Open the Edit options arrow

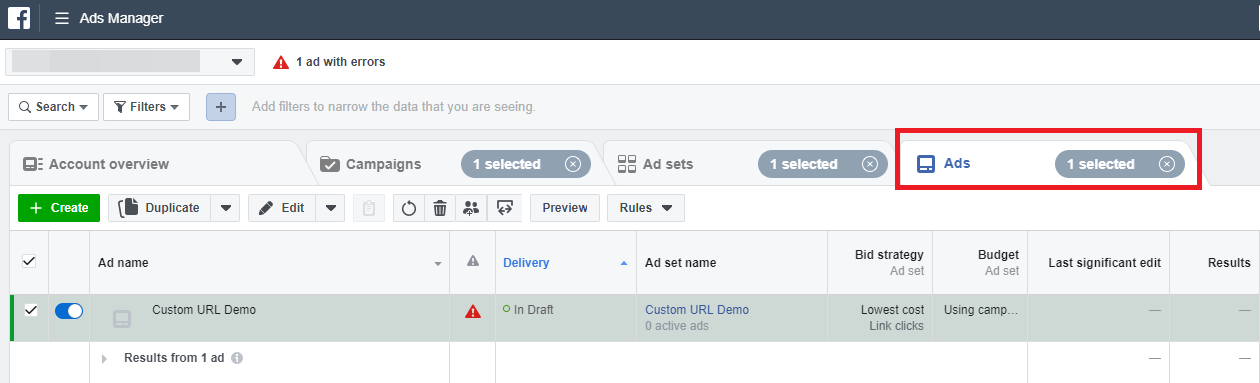click(x=330, y=208)
